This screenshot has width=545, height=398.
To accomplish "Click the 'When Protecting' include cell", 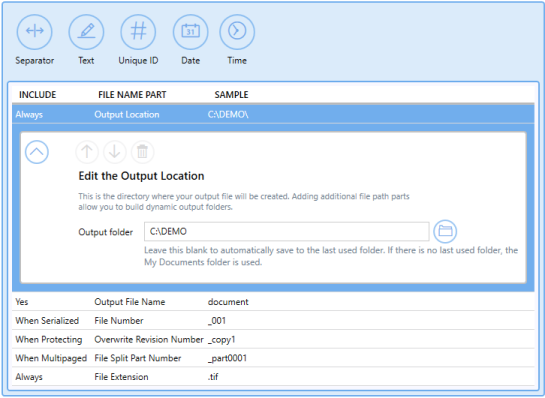I will point(49,340).
